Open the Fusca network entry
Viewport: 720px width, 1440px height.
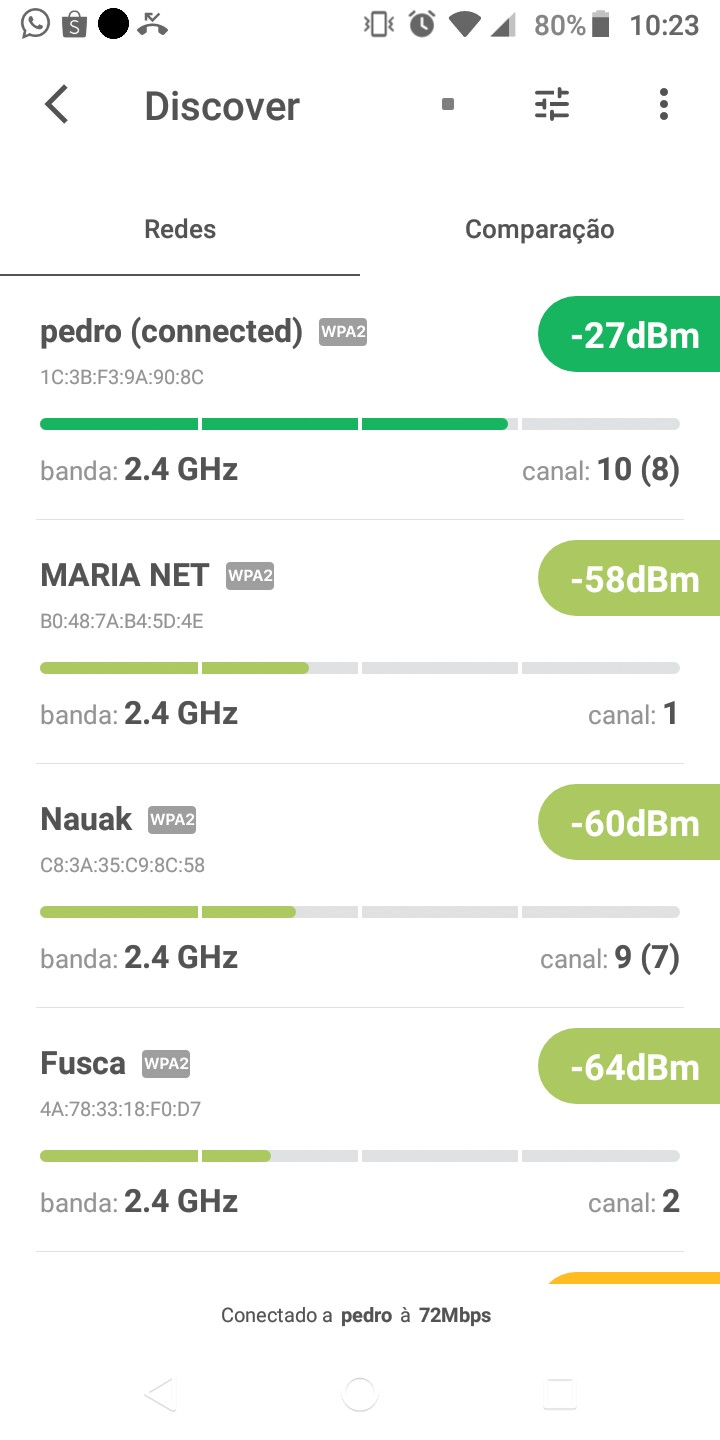pos(83,1064)
